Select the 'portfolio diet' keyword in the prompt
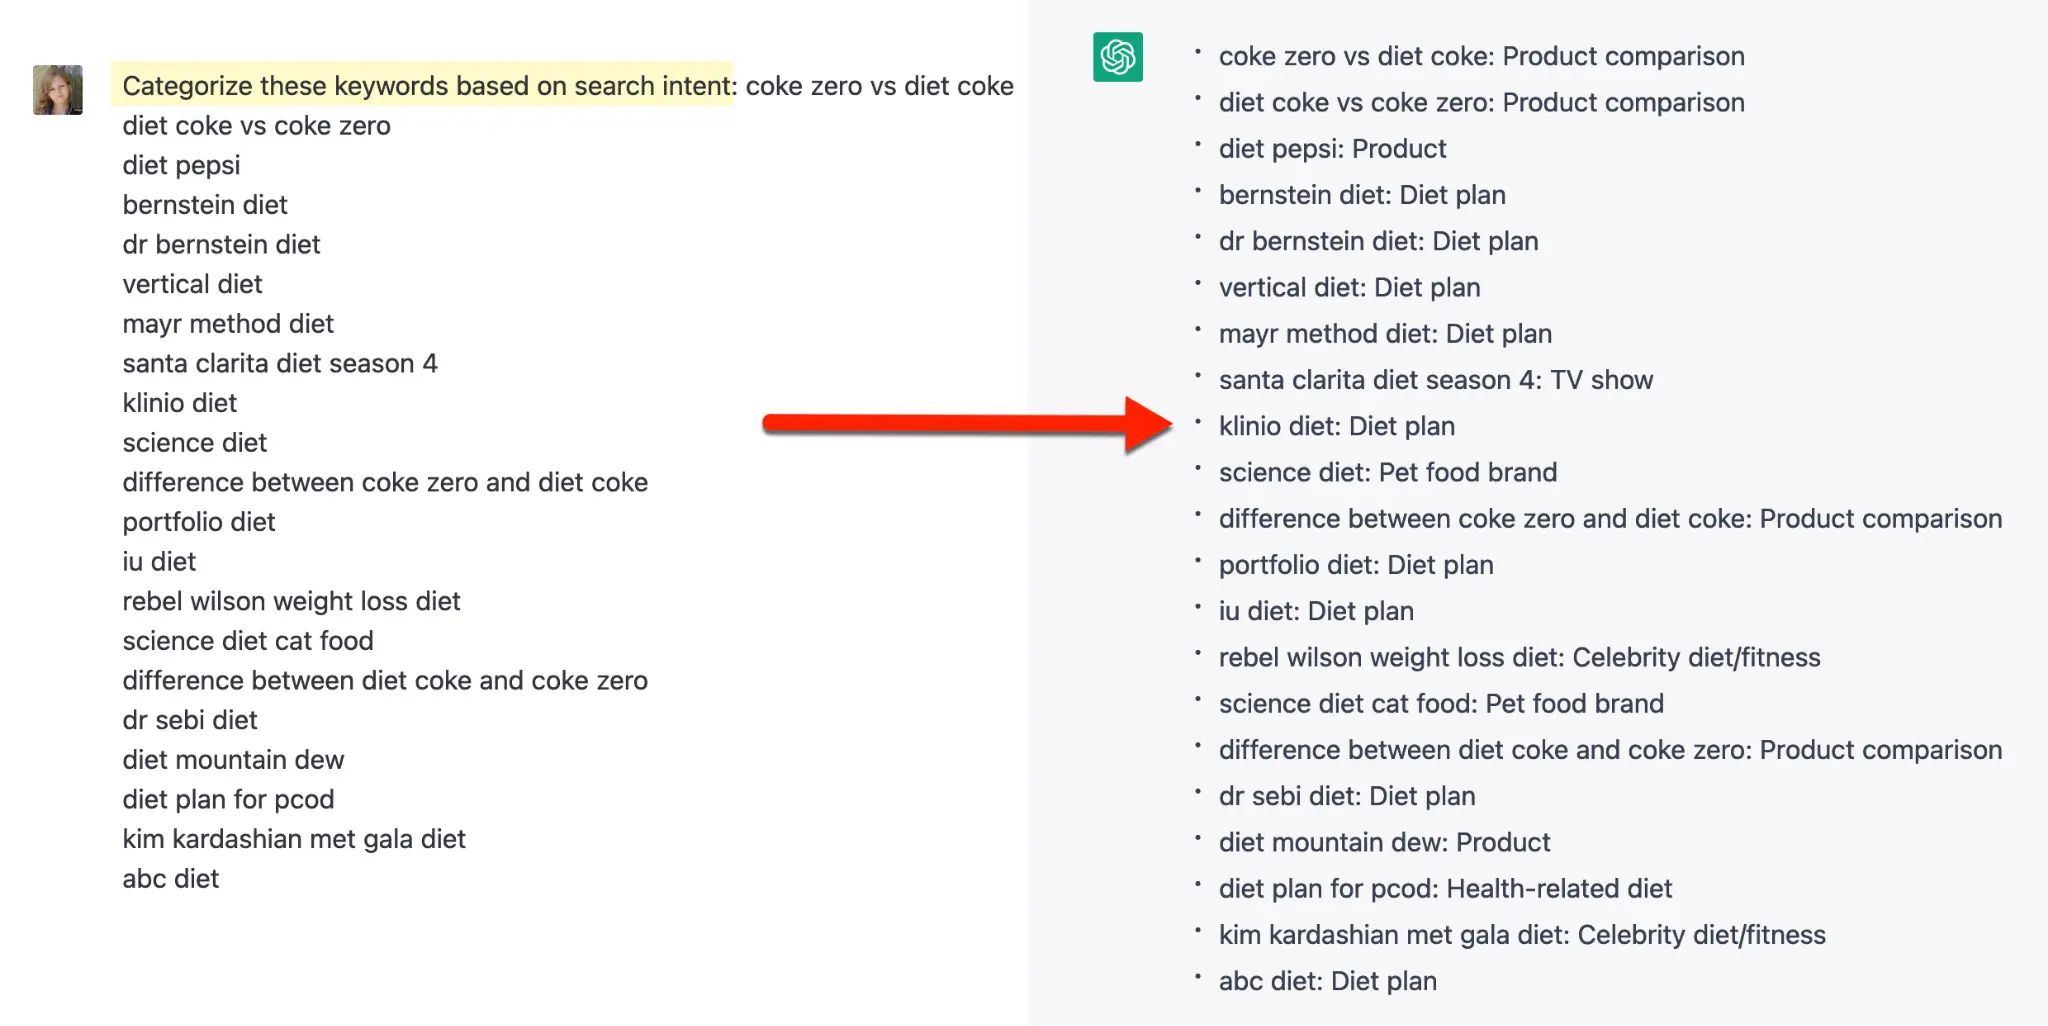Screen dimensions: 2048x1026 tap(199, 522)
